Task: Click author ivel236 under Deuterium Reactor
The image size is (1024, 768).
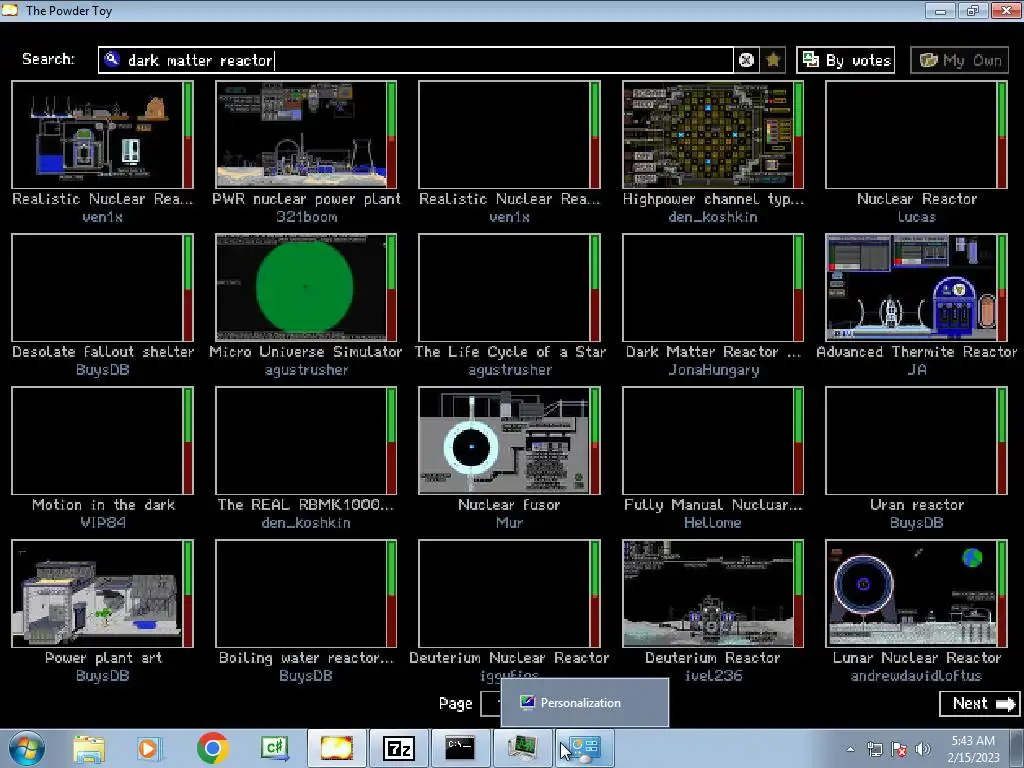Action: click(713, 676)
